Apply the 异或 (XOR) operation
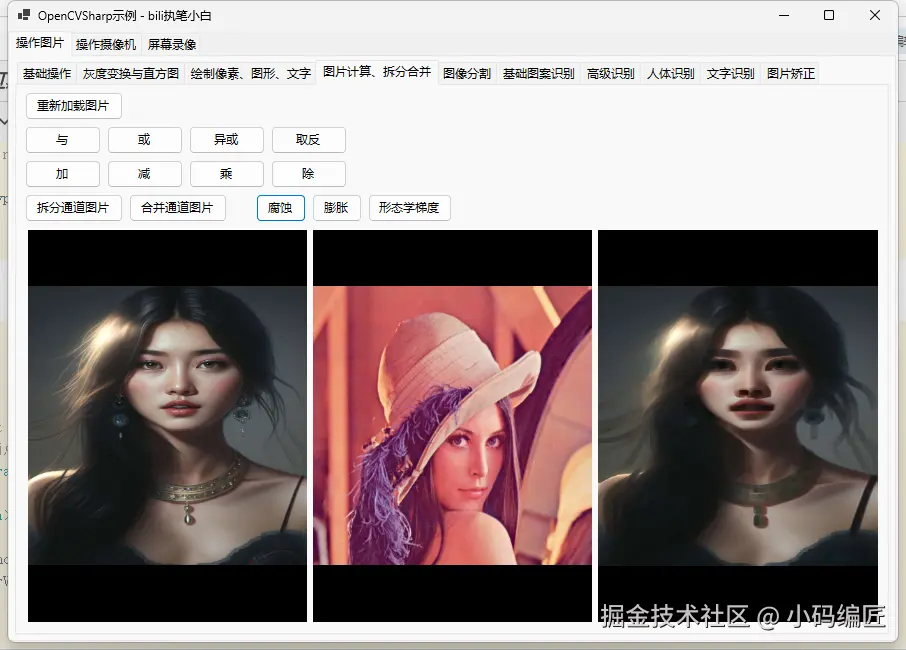The height and width of the screenshot is (650, 906). [x=226, y=140]
